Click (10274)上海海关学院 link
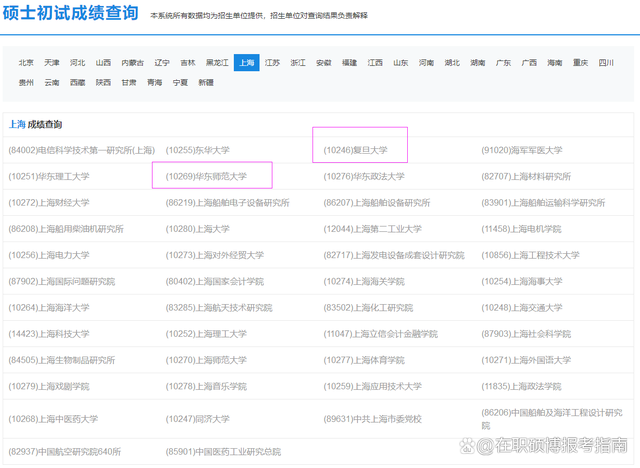This screenshot has height=468, width=640. point(364,282)
